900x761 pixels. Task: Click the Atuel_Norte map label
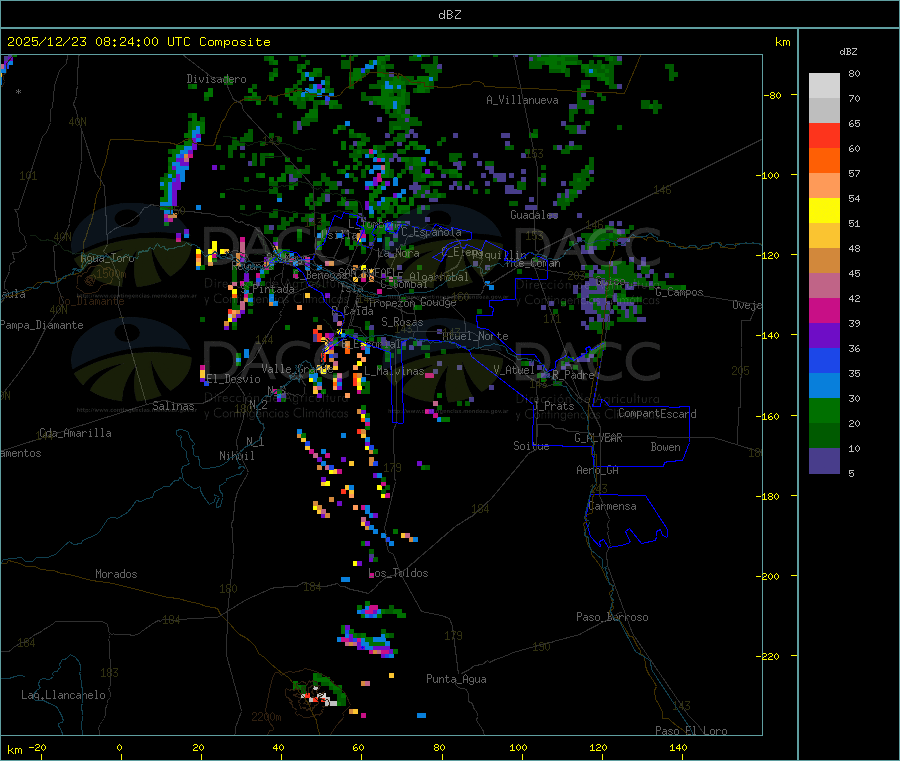[475, 336]
